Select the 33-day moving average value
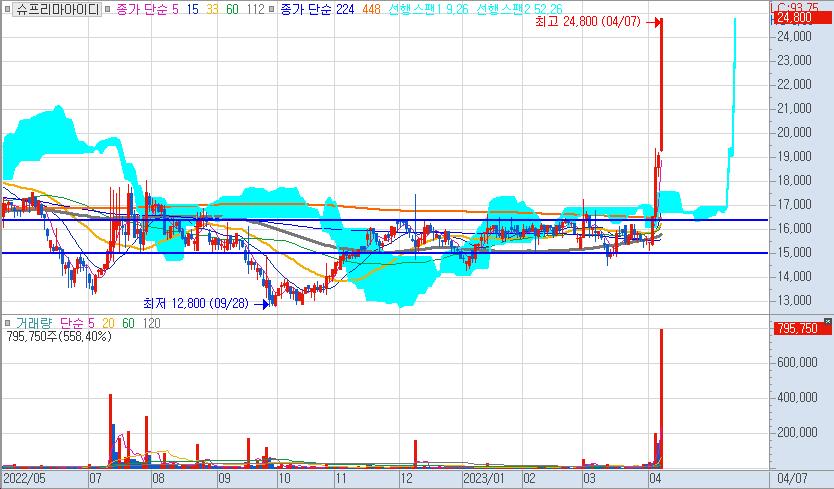 212,9
